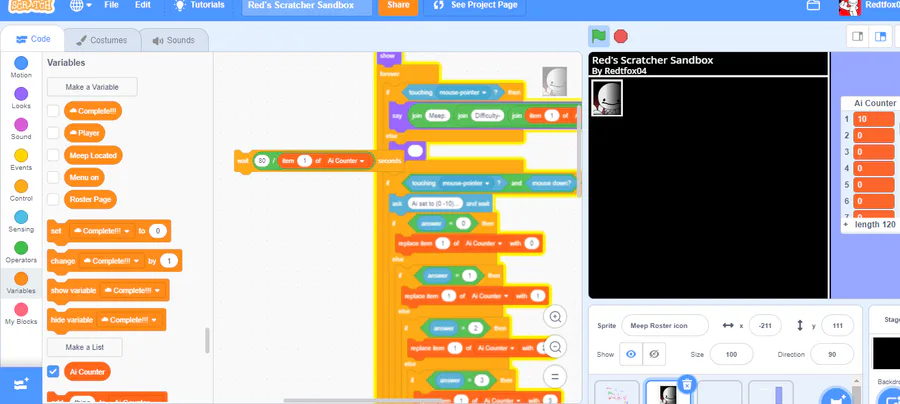Open dropdown in hide variable block
This screenshot has width=900, height=404.
(x=129, y=320)
